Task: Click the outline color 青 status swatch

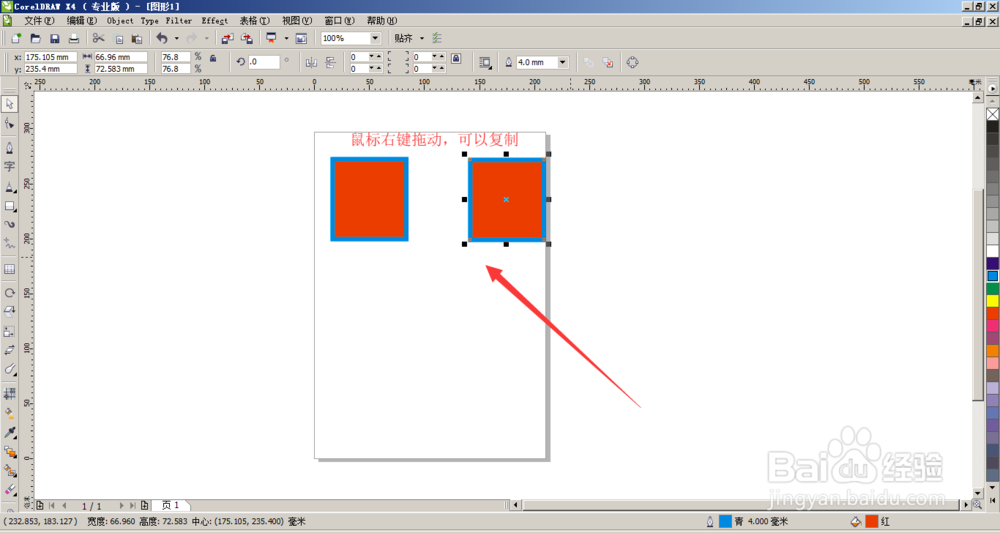Action: [x=725, y=522]
